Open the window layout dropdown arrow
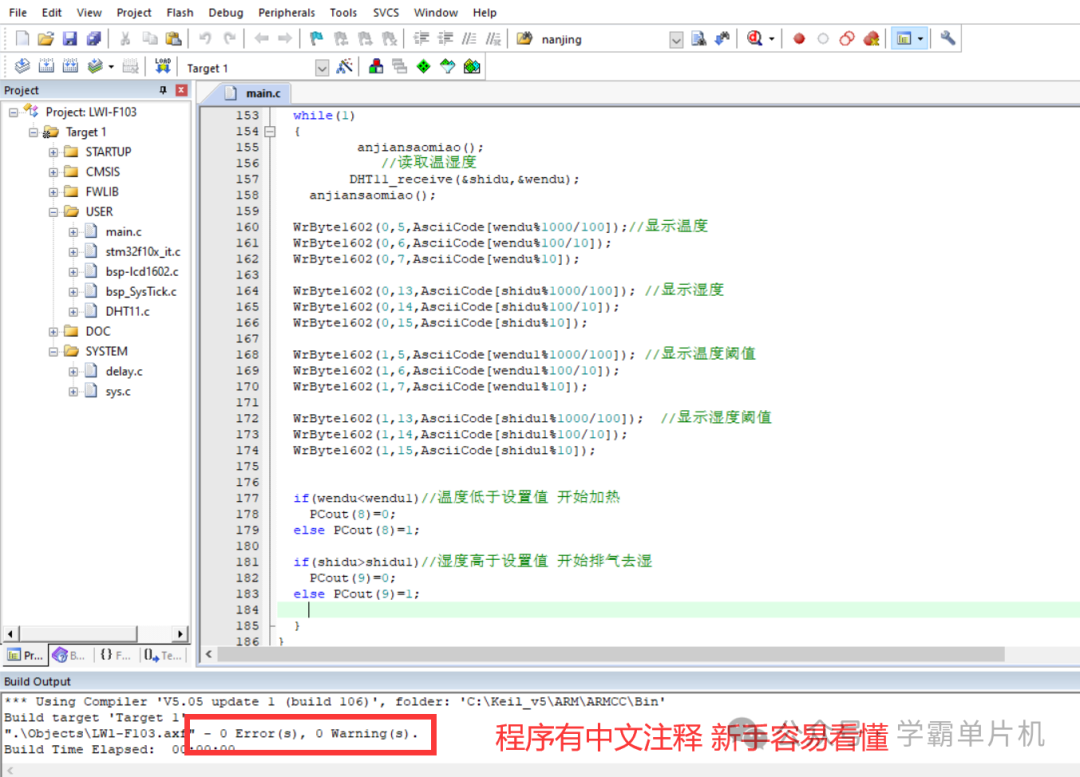The height and width of the screenshot is (777, 1080). click(920, 39)
